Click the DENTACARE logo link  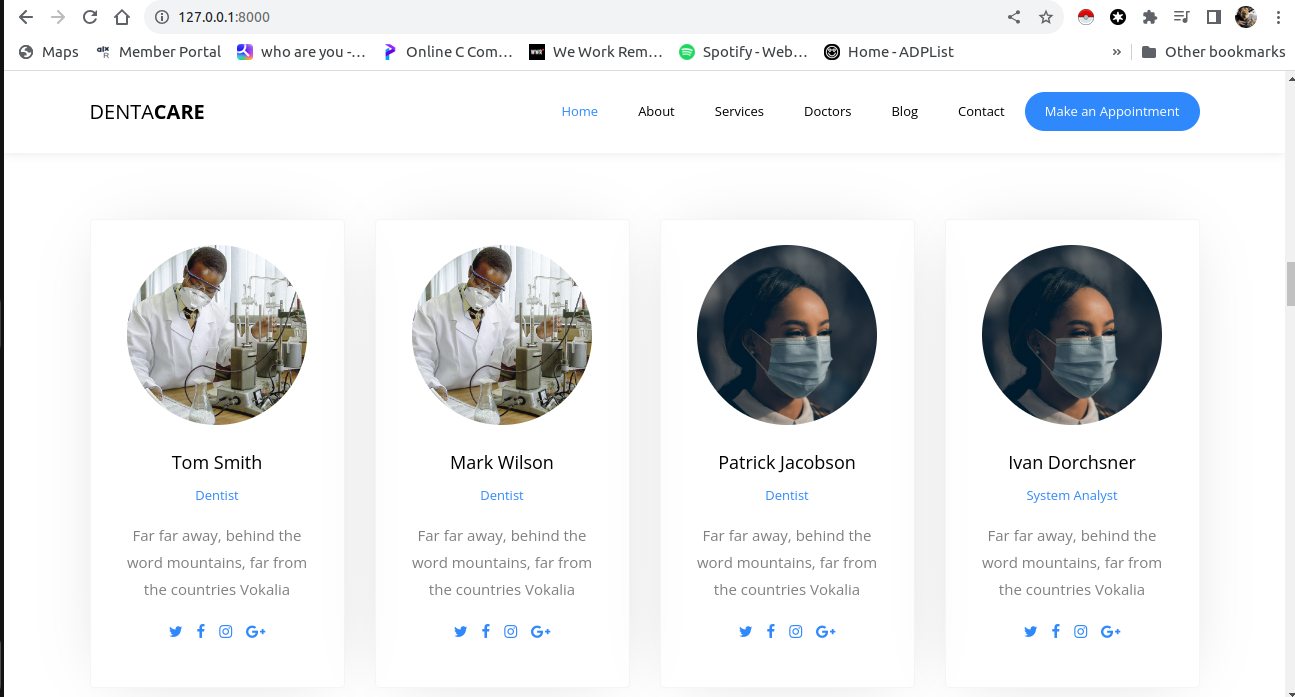(147, 112)
